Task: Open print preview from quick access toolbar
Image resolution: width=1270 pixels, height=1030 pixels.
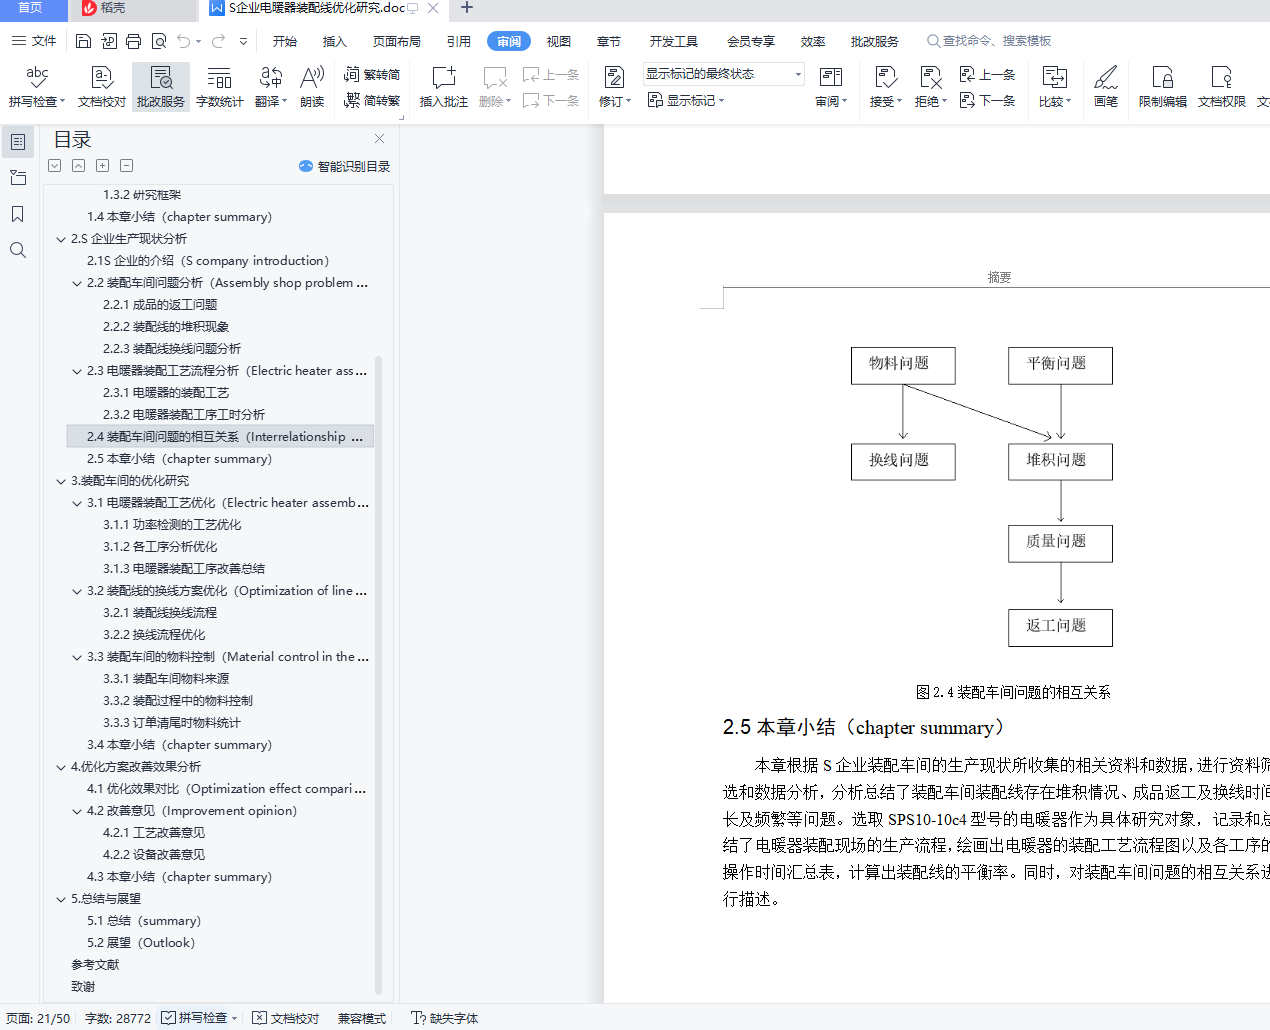Action: pyautogui.click(x=159, y=41)
